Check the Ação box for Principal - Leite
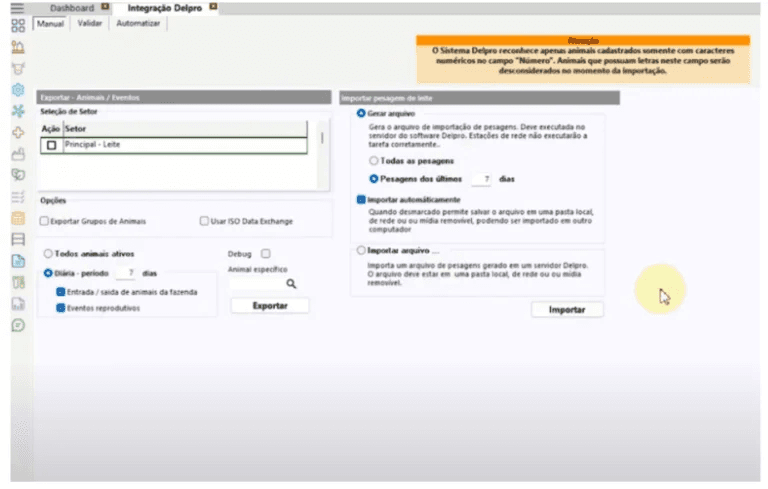 click(51, 146)
